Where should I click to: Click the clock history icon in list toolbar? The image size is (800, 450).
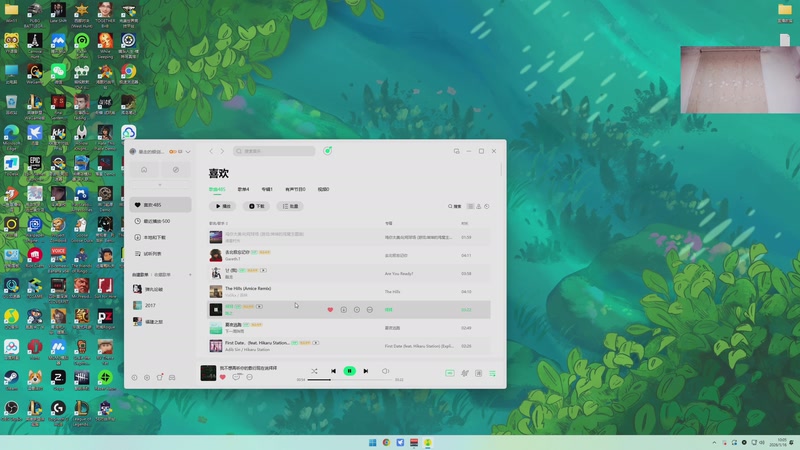pyautogui.click(x=487, y=206)
